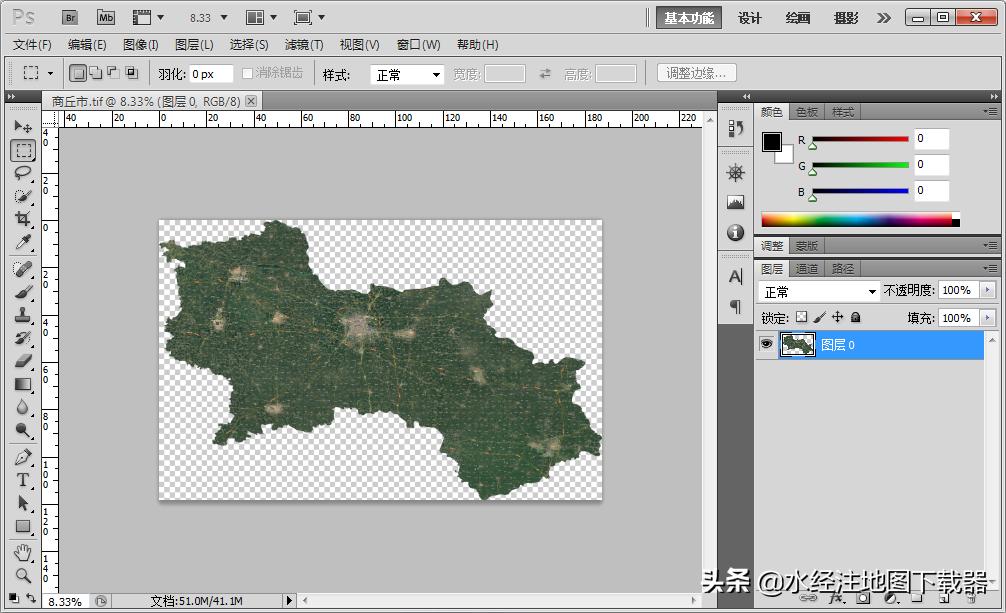
Task: Open the 滤镜(T) menu
Action: pos(304,45)
